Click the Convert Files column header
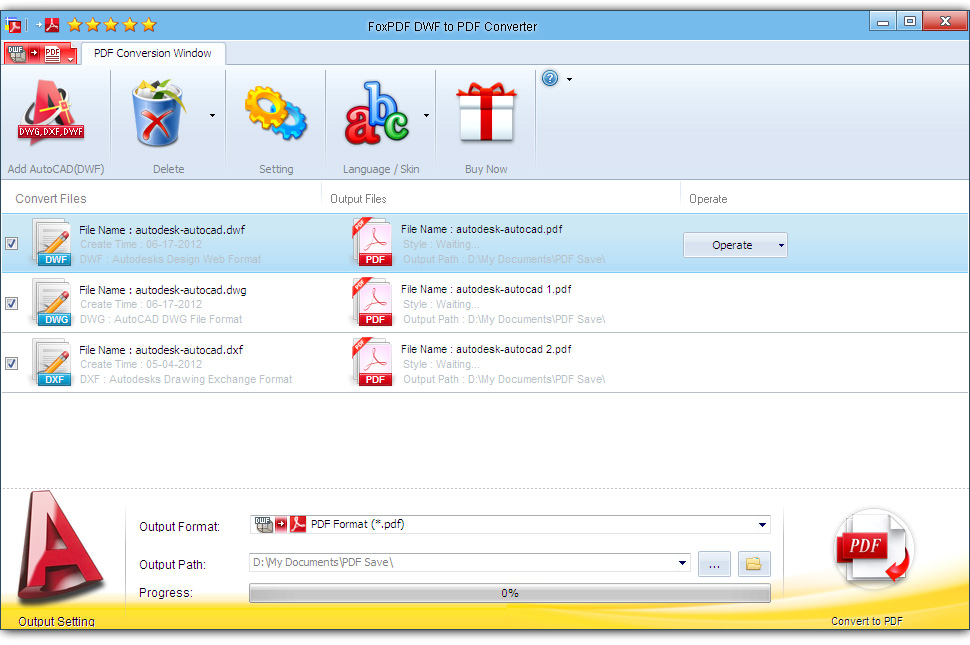The width and height of the screenshot is (970, 645). [x=51, y=199]
